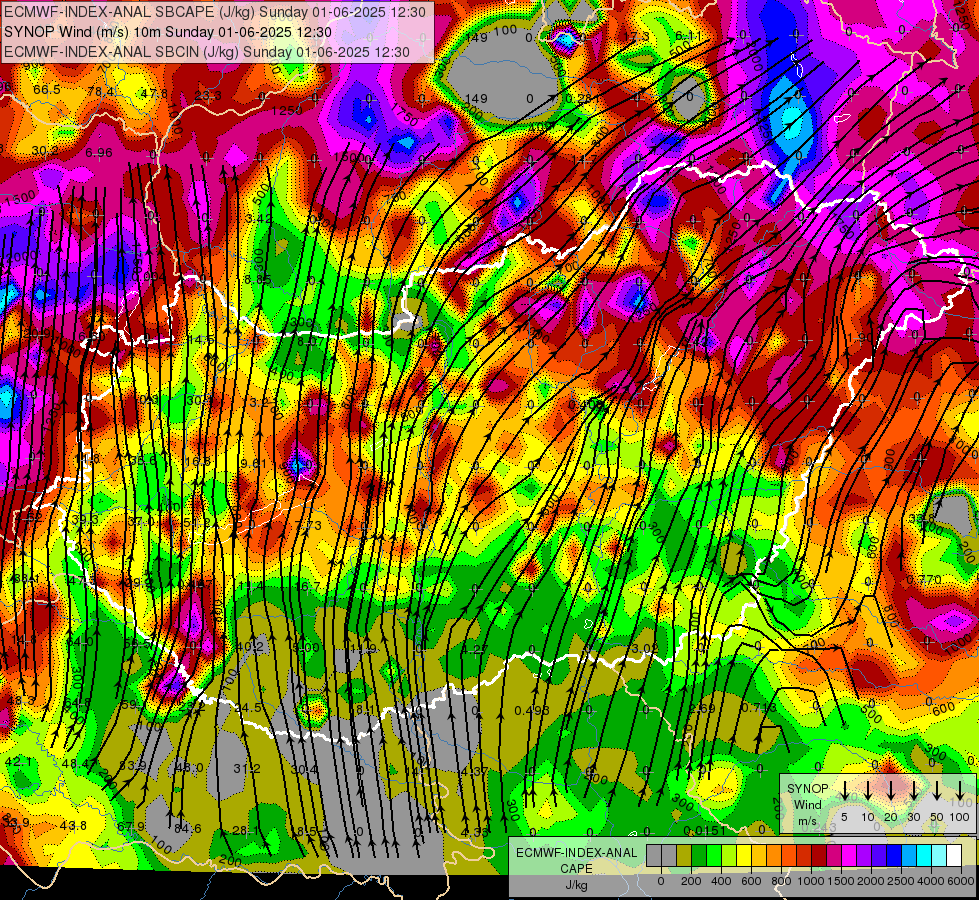Click the 10 m/s wind arrow in legend
Viewport: 979px width, 900px height.
click(868, 791)
